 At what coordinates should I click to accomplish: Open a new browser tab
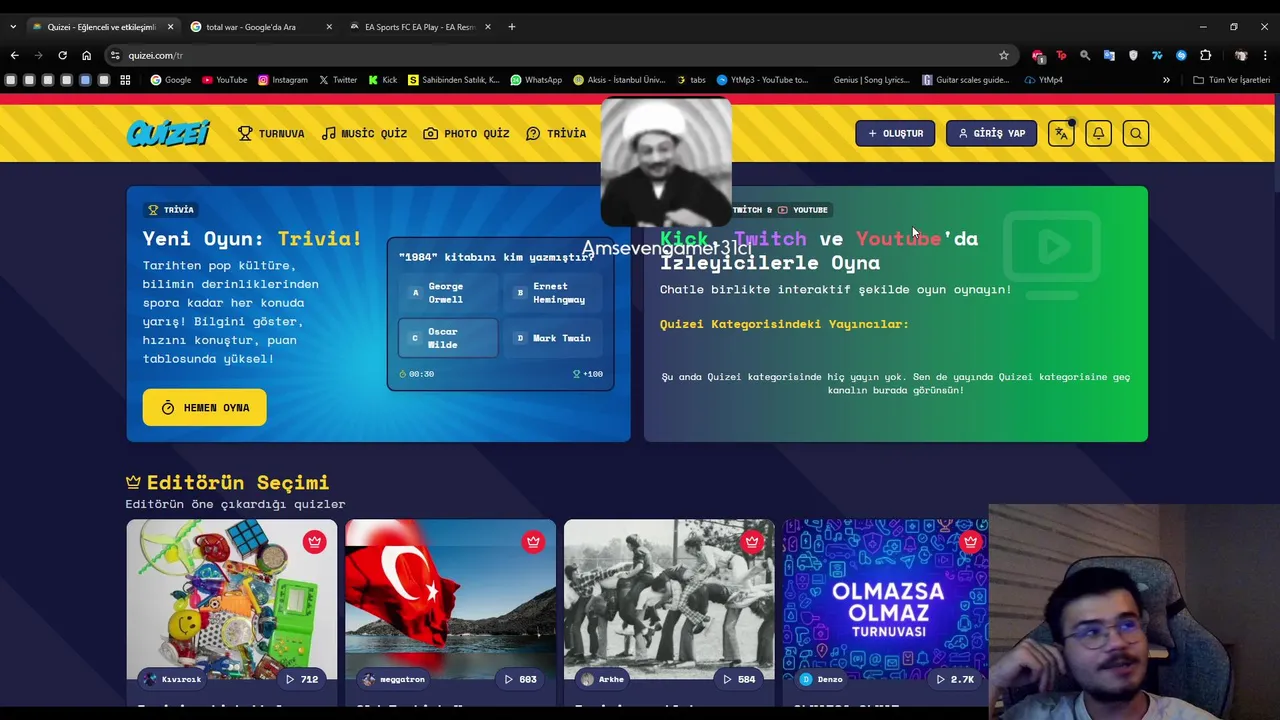tap(512, 27)
